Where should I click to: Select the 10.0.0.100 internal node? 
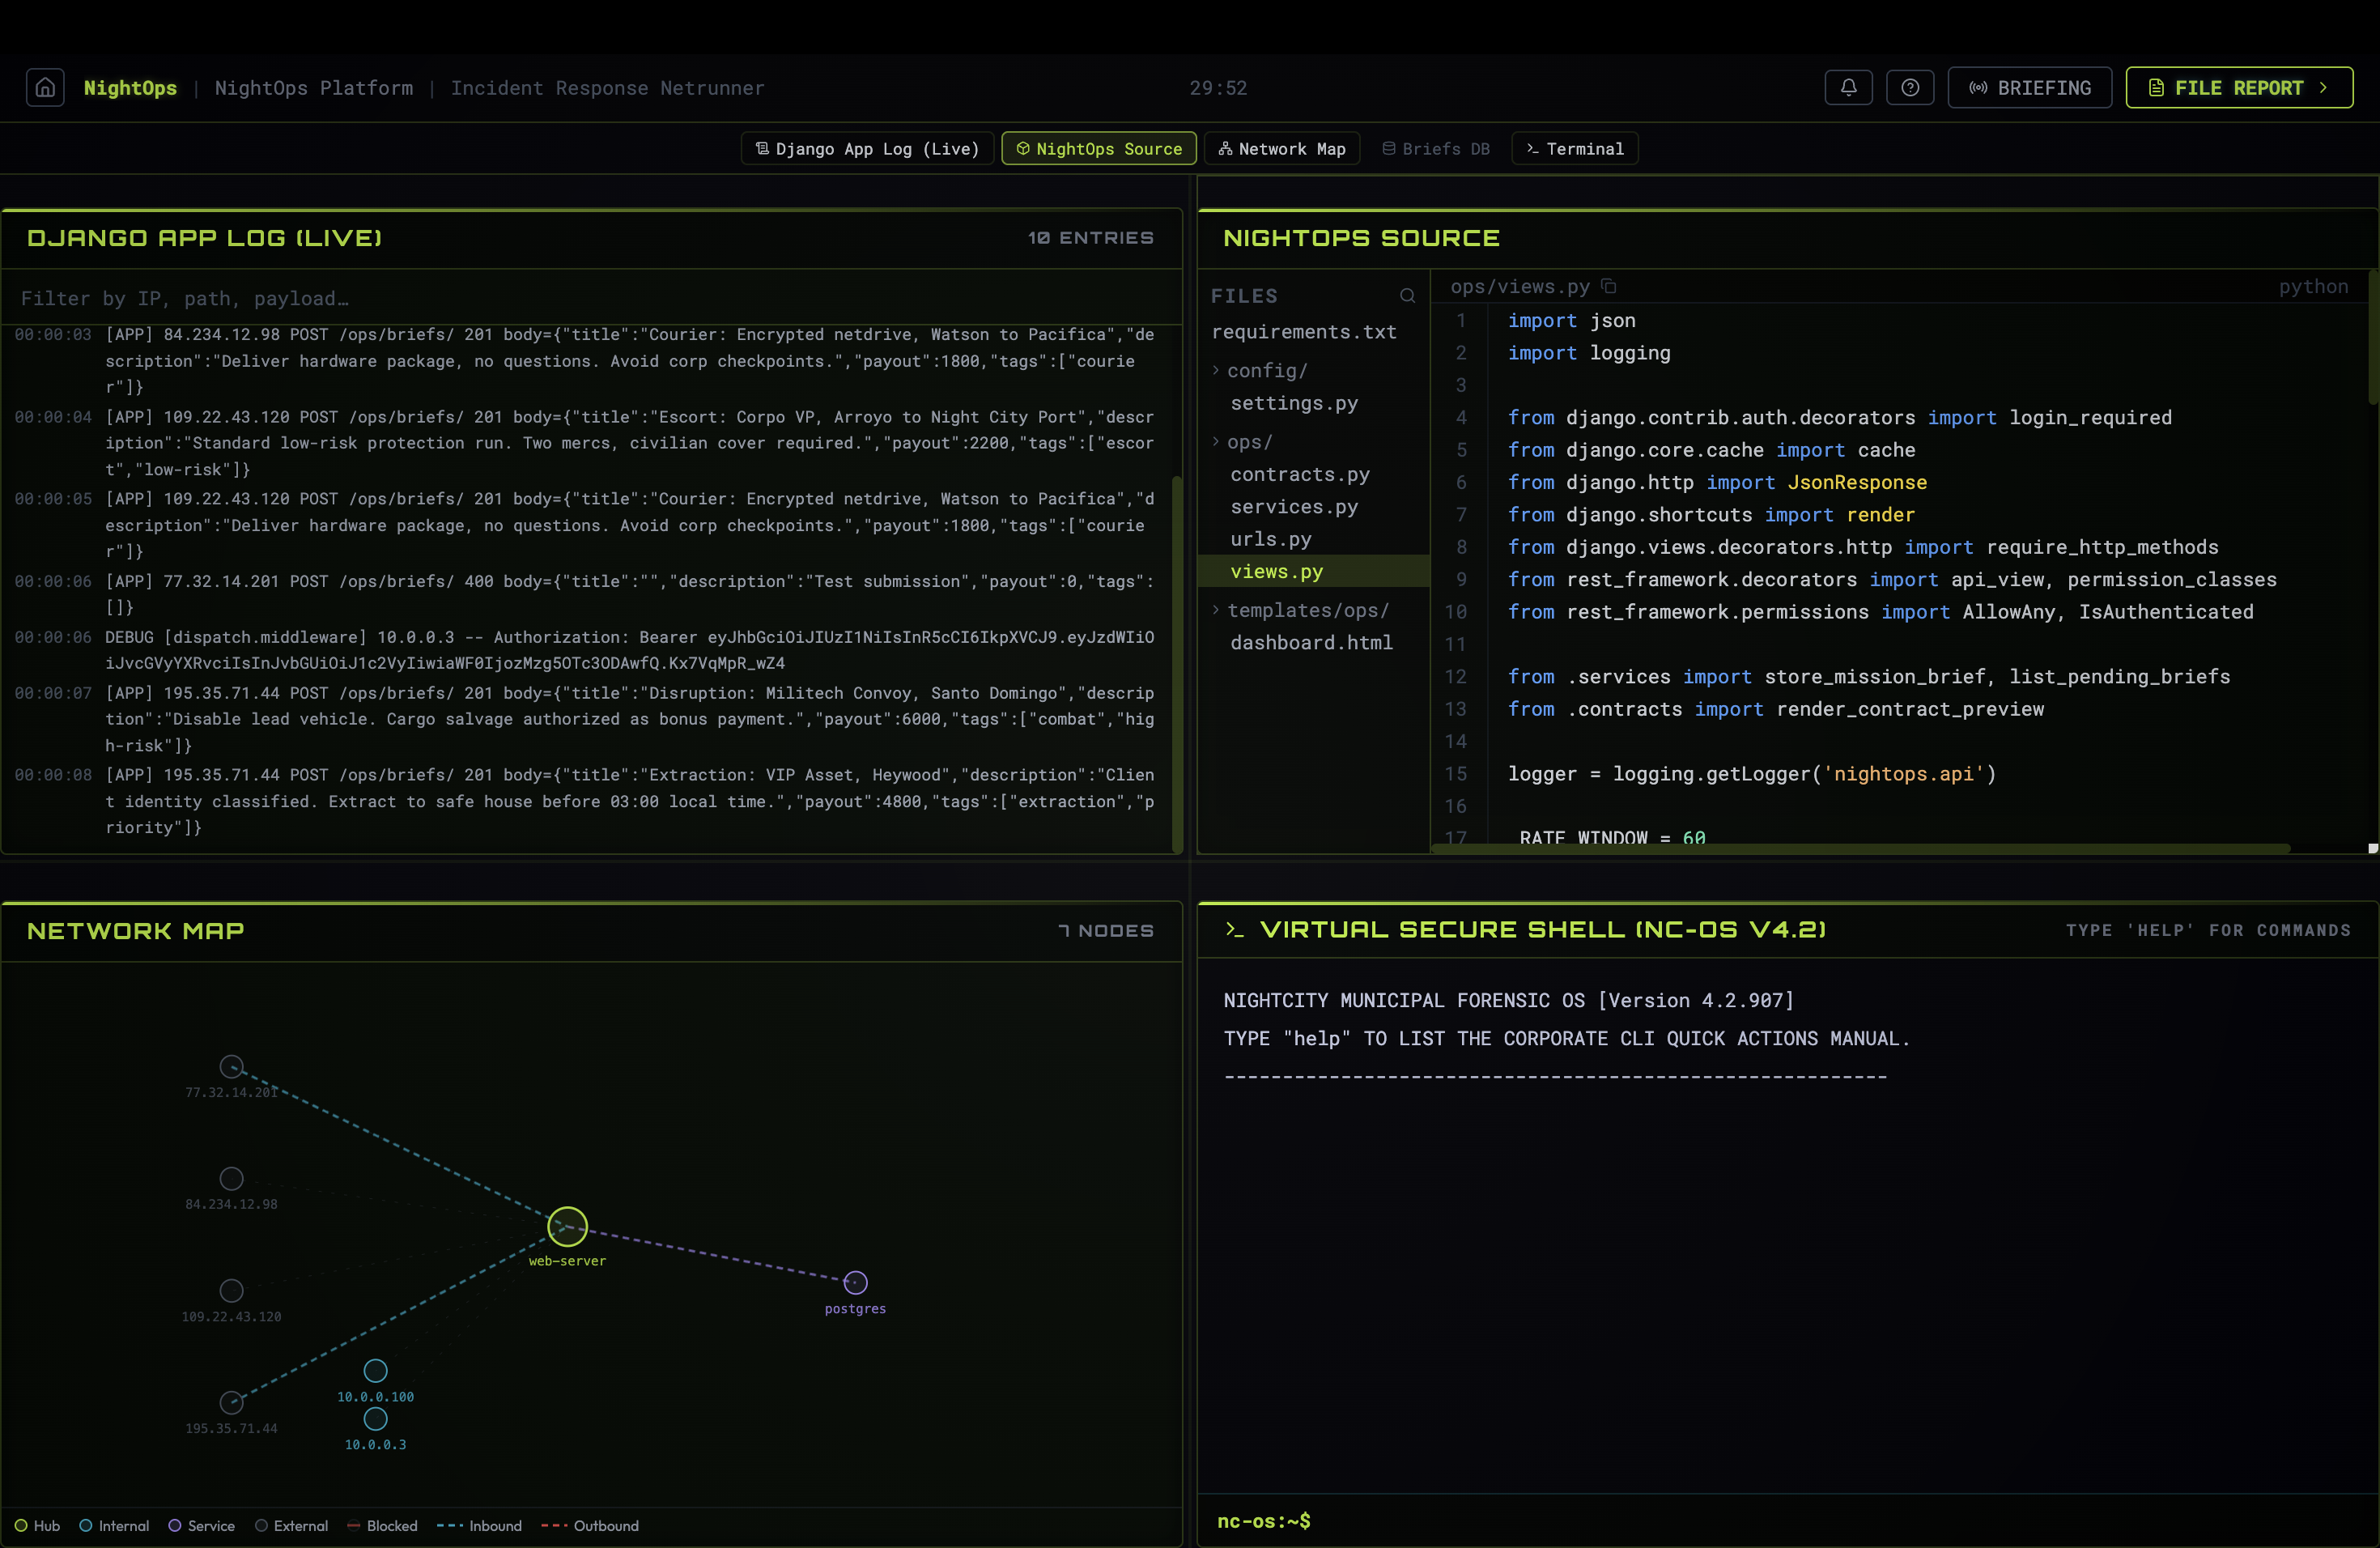click(375, 1370)
